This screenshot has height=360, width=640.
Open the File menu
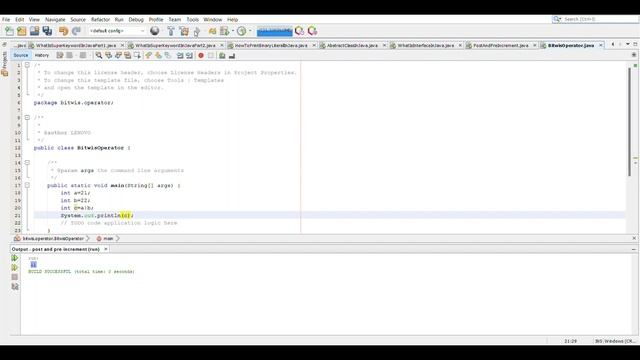(6, 20)
